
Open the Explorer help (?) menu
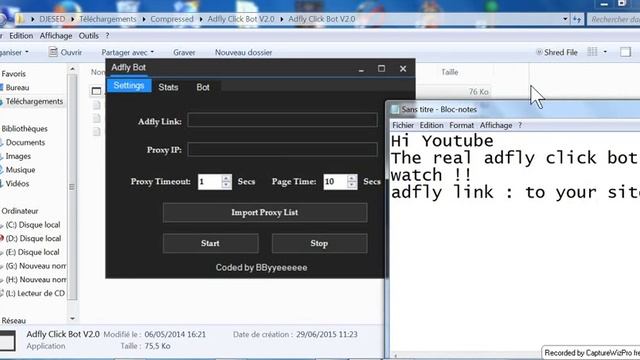pyautogui.click(x=107, y=36)
